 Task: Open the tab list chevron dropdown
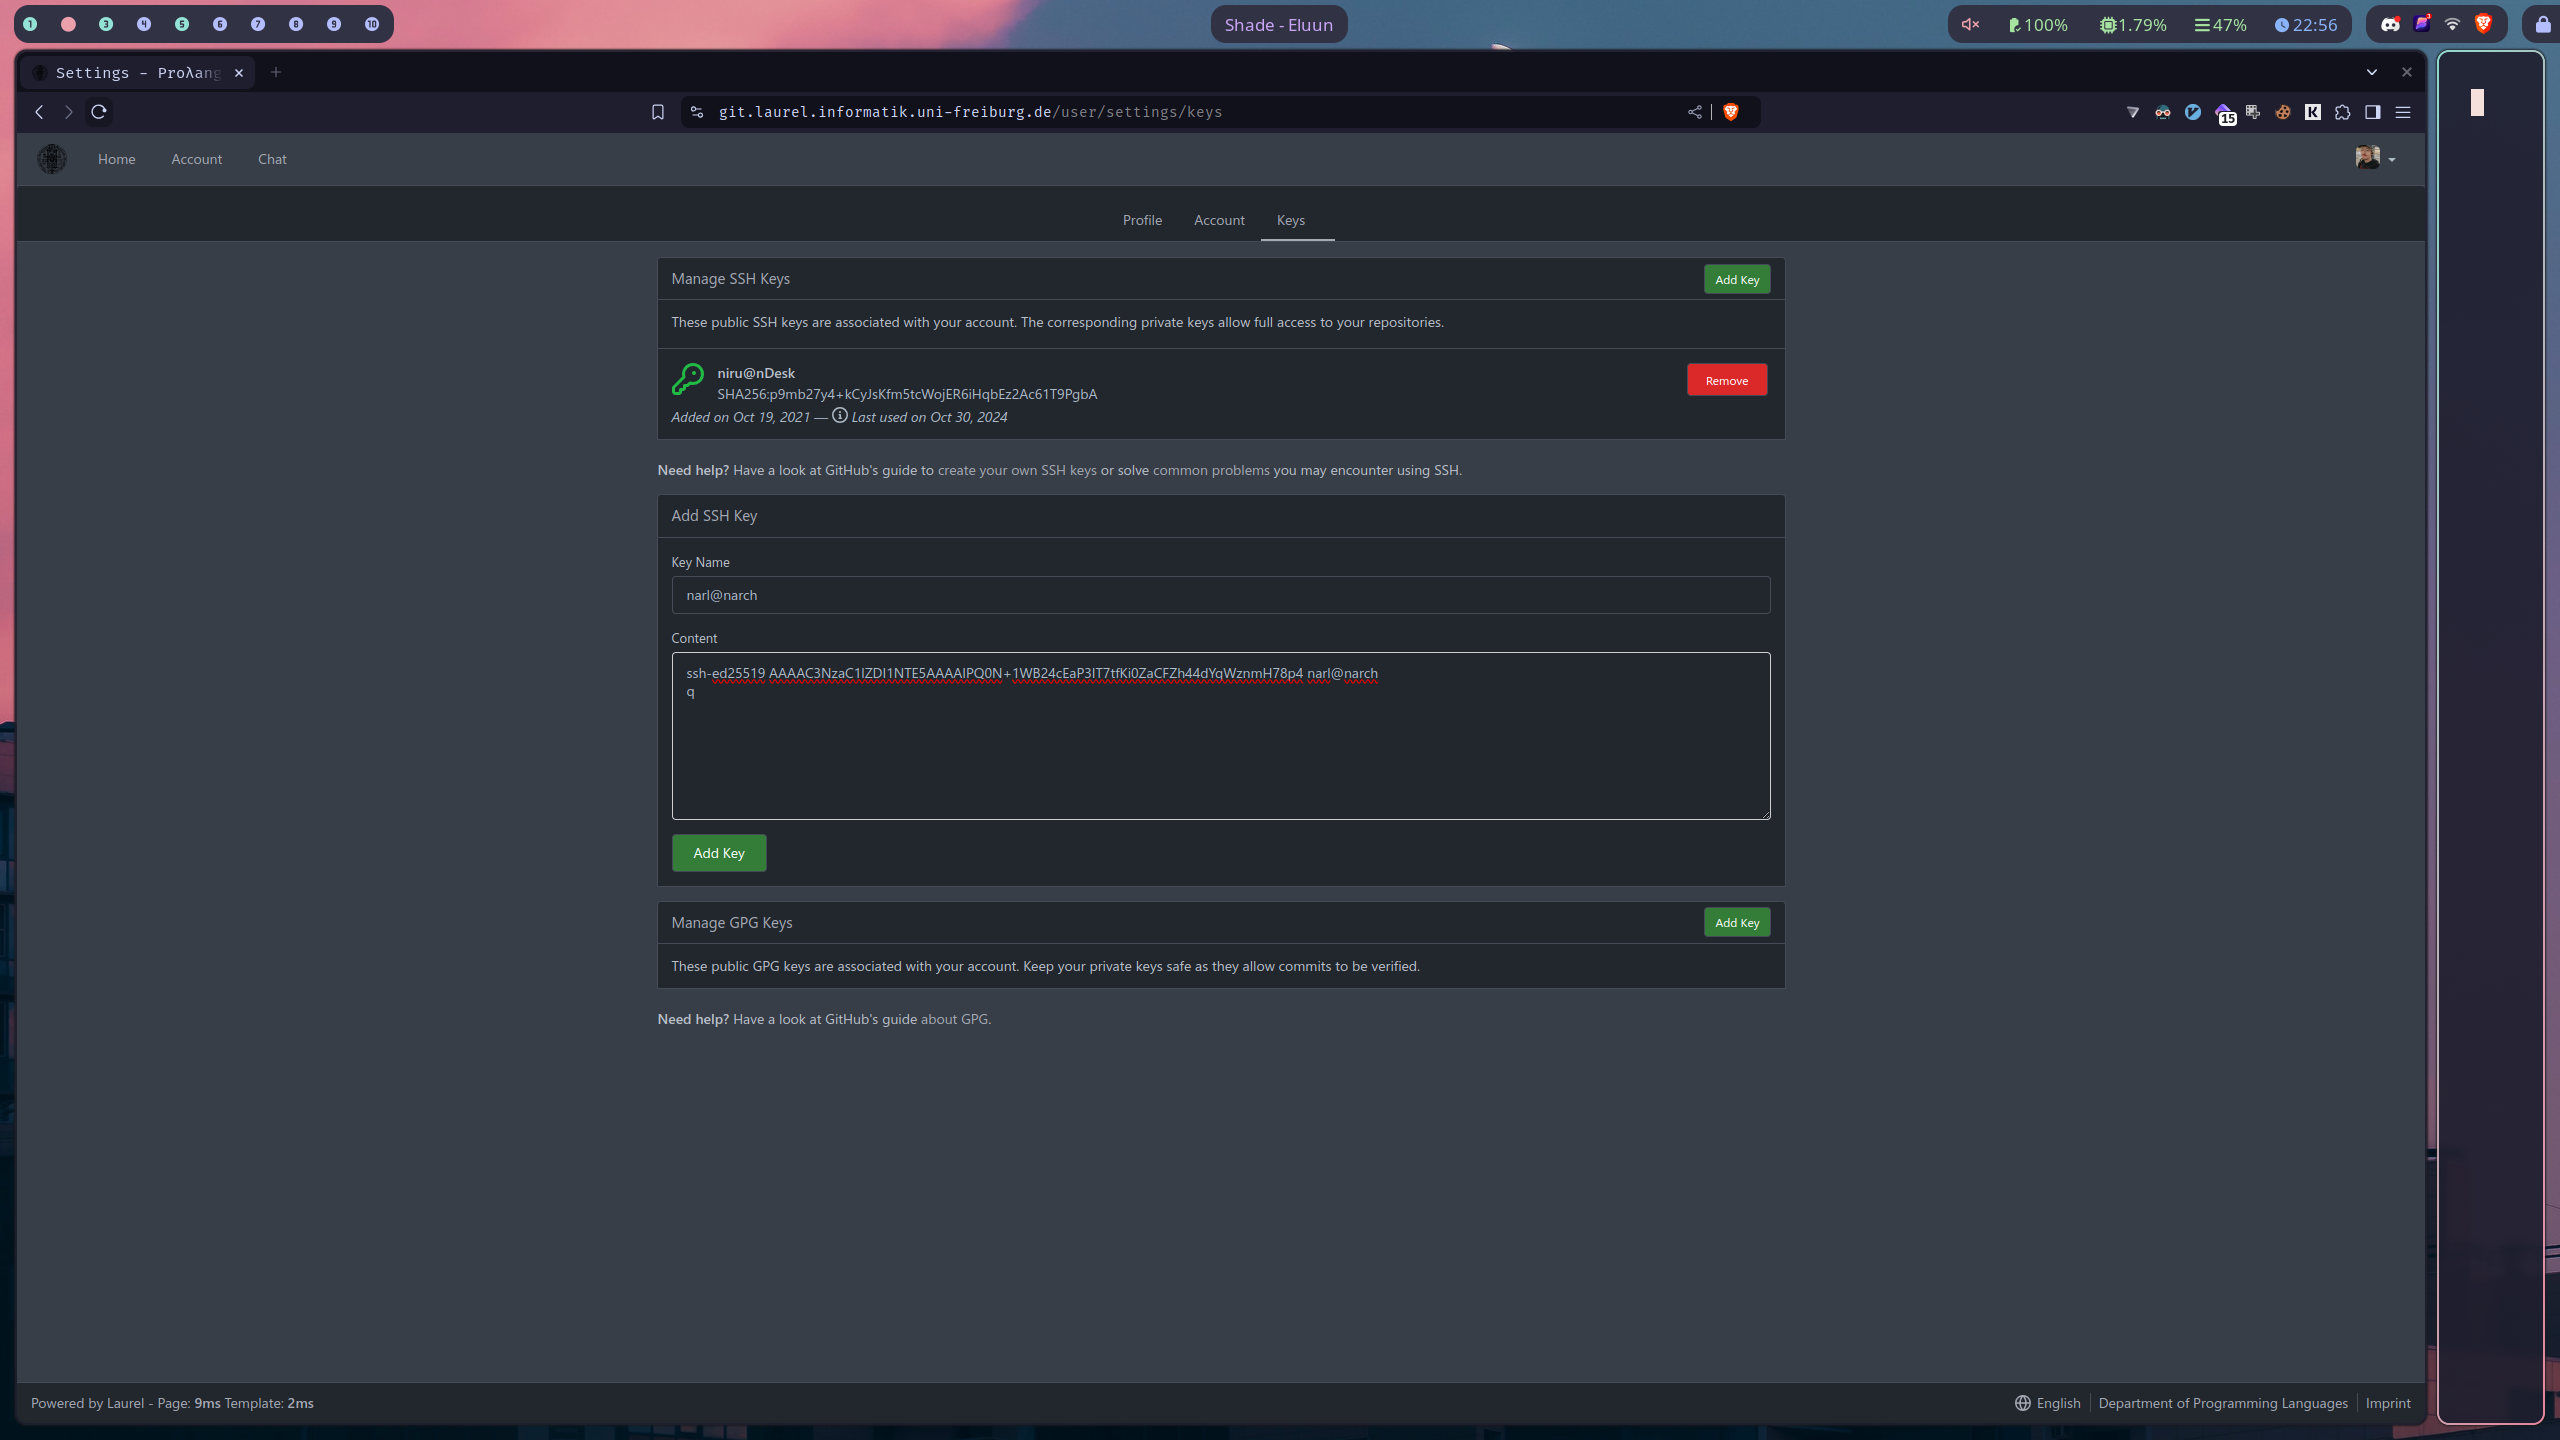click(2372, 72)
